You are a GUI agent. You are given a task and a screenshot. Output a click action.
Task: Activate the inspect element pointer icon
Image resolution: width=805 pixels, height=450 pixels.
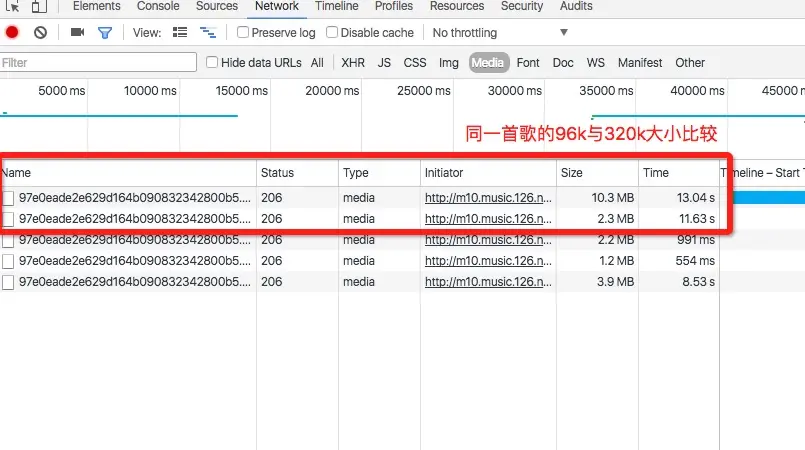pos(12,6)
